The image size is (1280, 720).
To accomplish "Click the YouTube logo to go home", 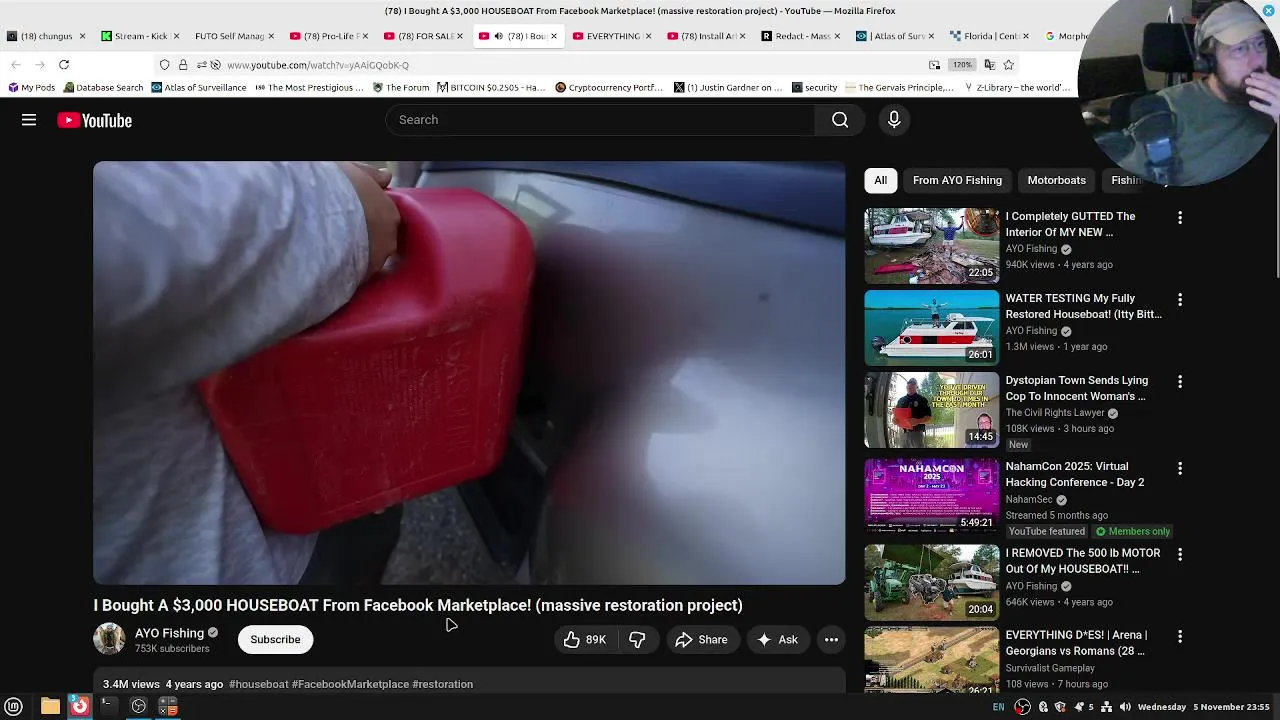I will 94,120.
